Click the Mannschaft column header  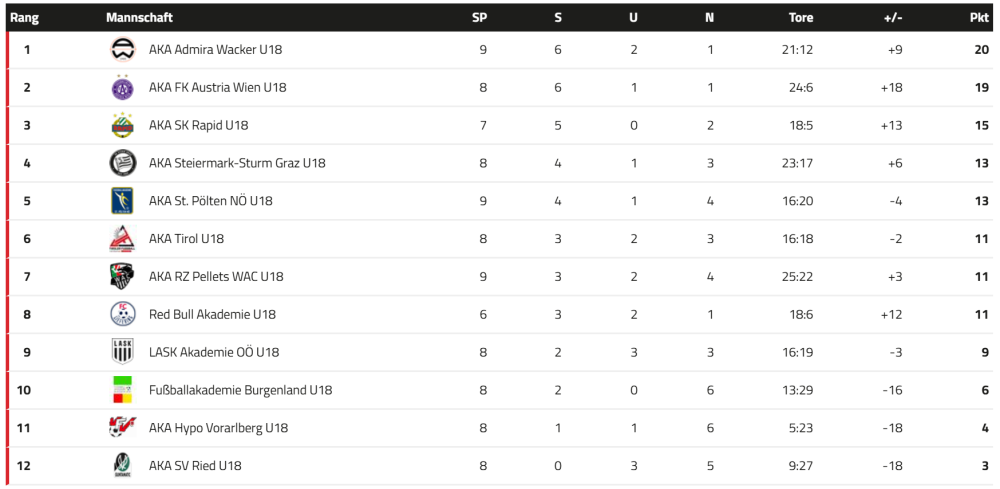point(139,17)
